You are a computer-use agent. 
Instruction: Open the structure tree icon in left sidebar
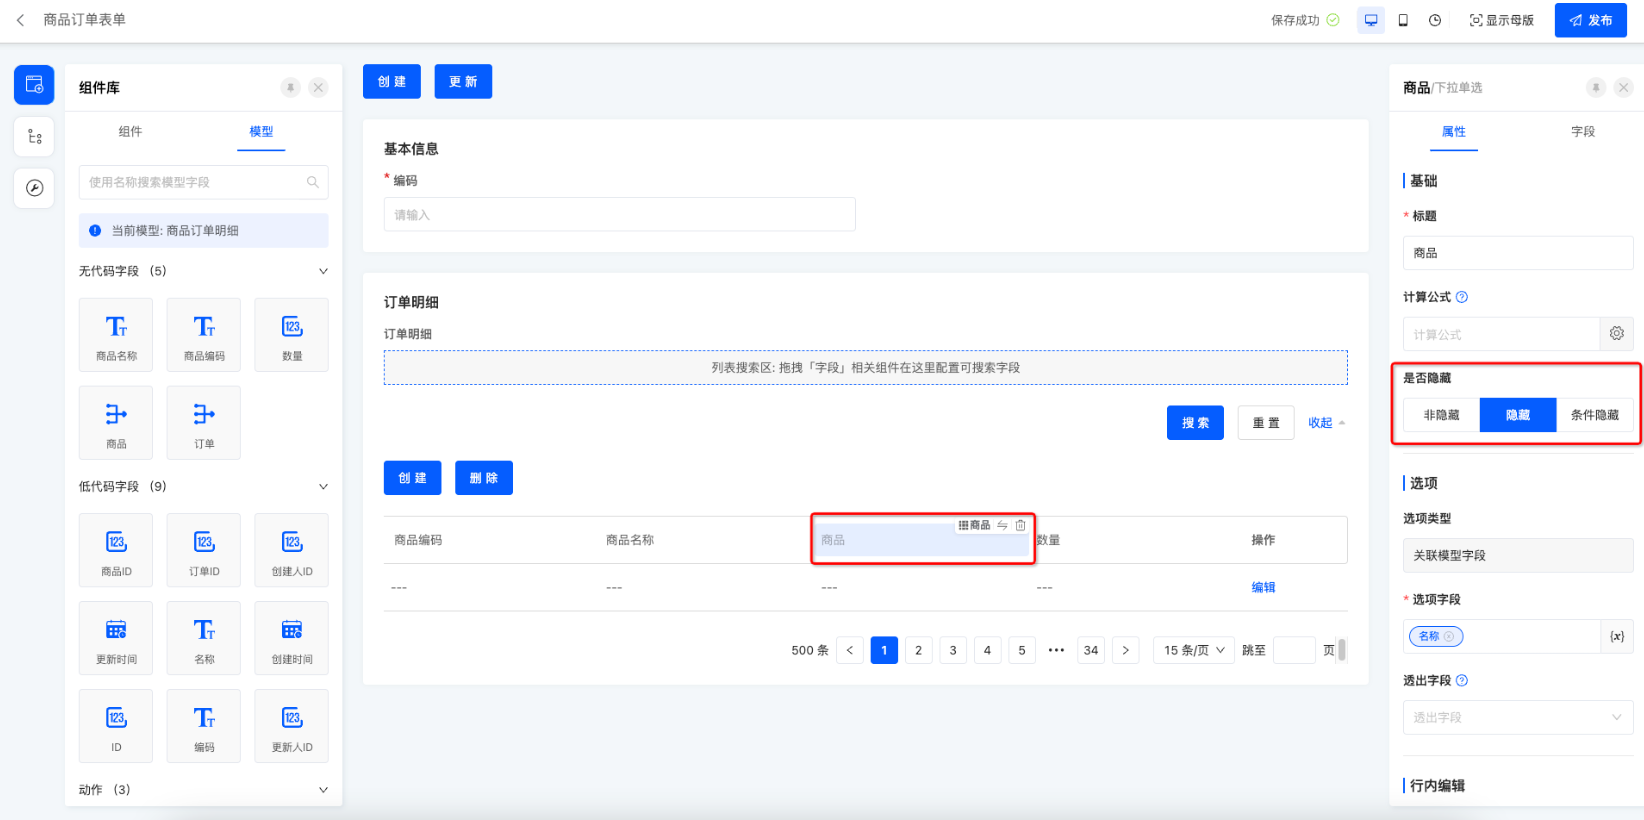34,137
